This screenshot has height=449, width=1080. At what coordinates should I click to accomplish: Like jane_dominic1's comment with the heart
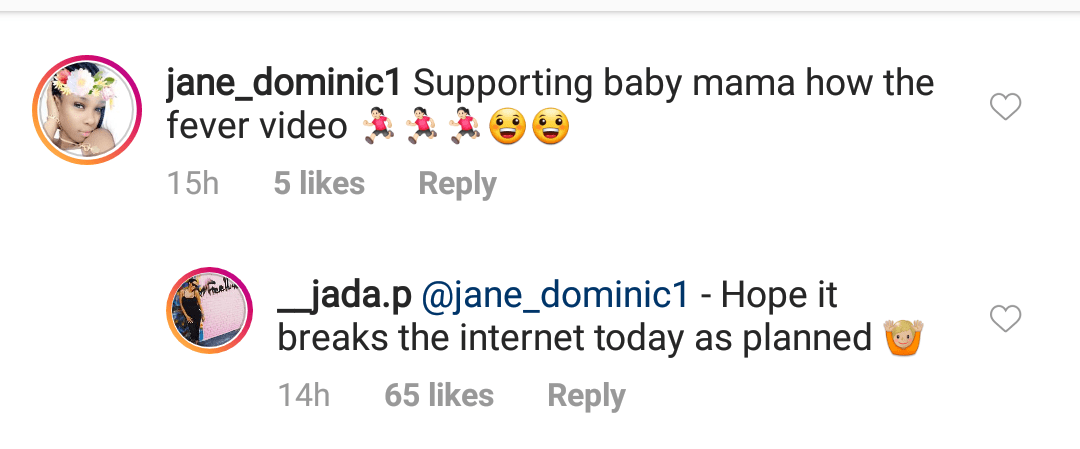coord(1004,106)
